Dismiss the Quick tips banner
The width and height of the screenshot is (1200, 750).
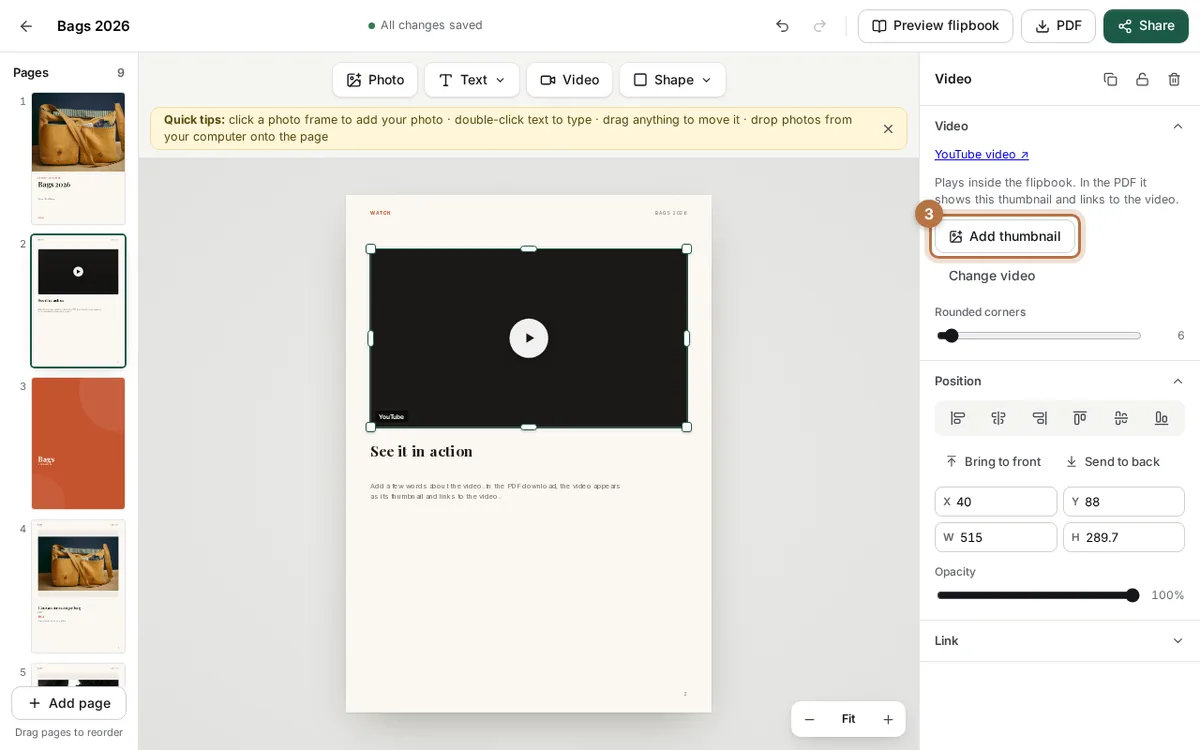888,129
